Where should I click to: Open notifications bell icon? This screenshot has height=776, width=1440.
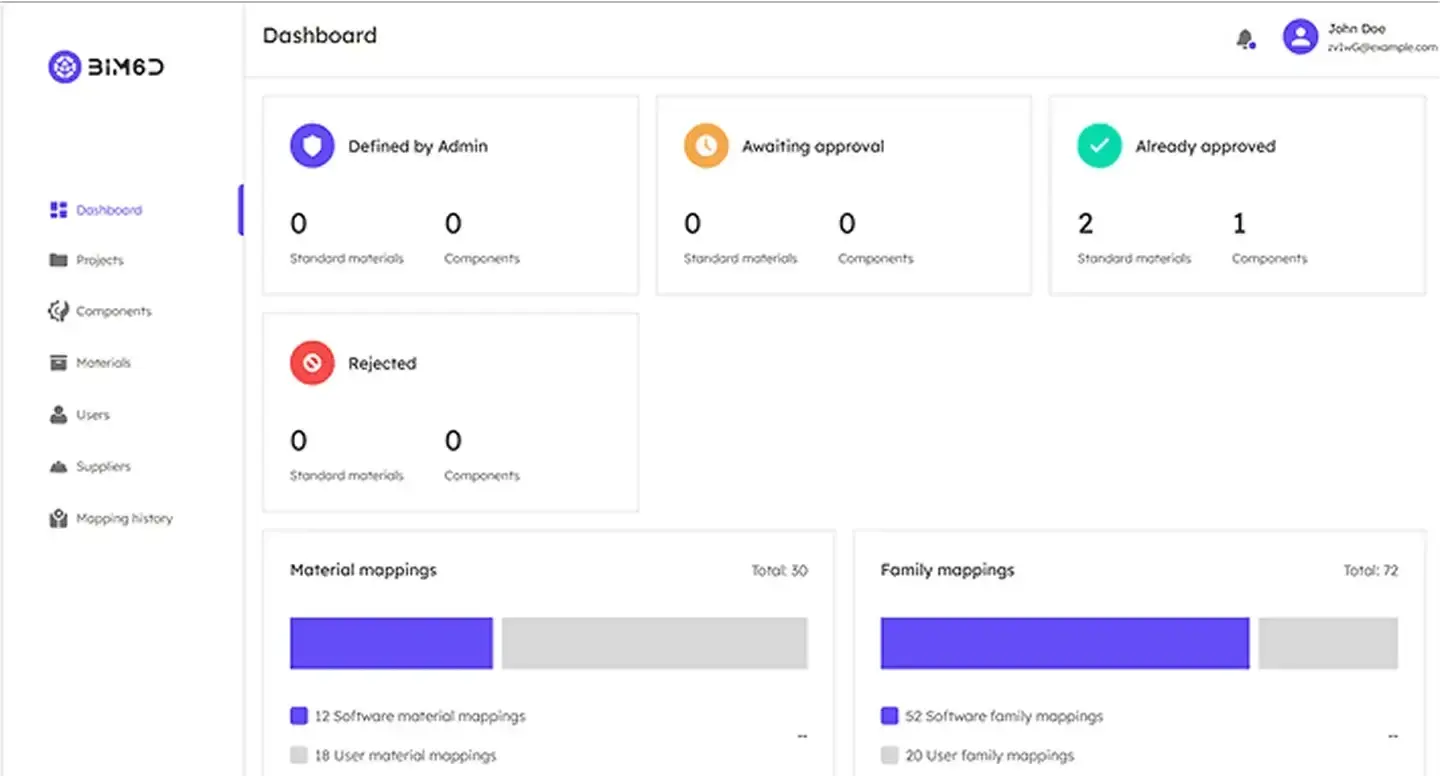1244,39
